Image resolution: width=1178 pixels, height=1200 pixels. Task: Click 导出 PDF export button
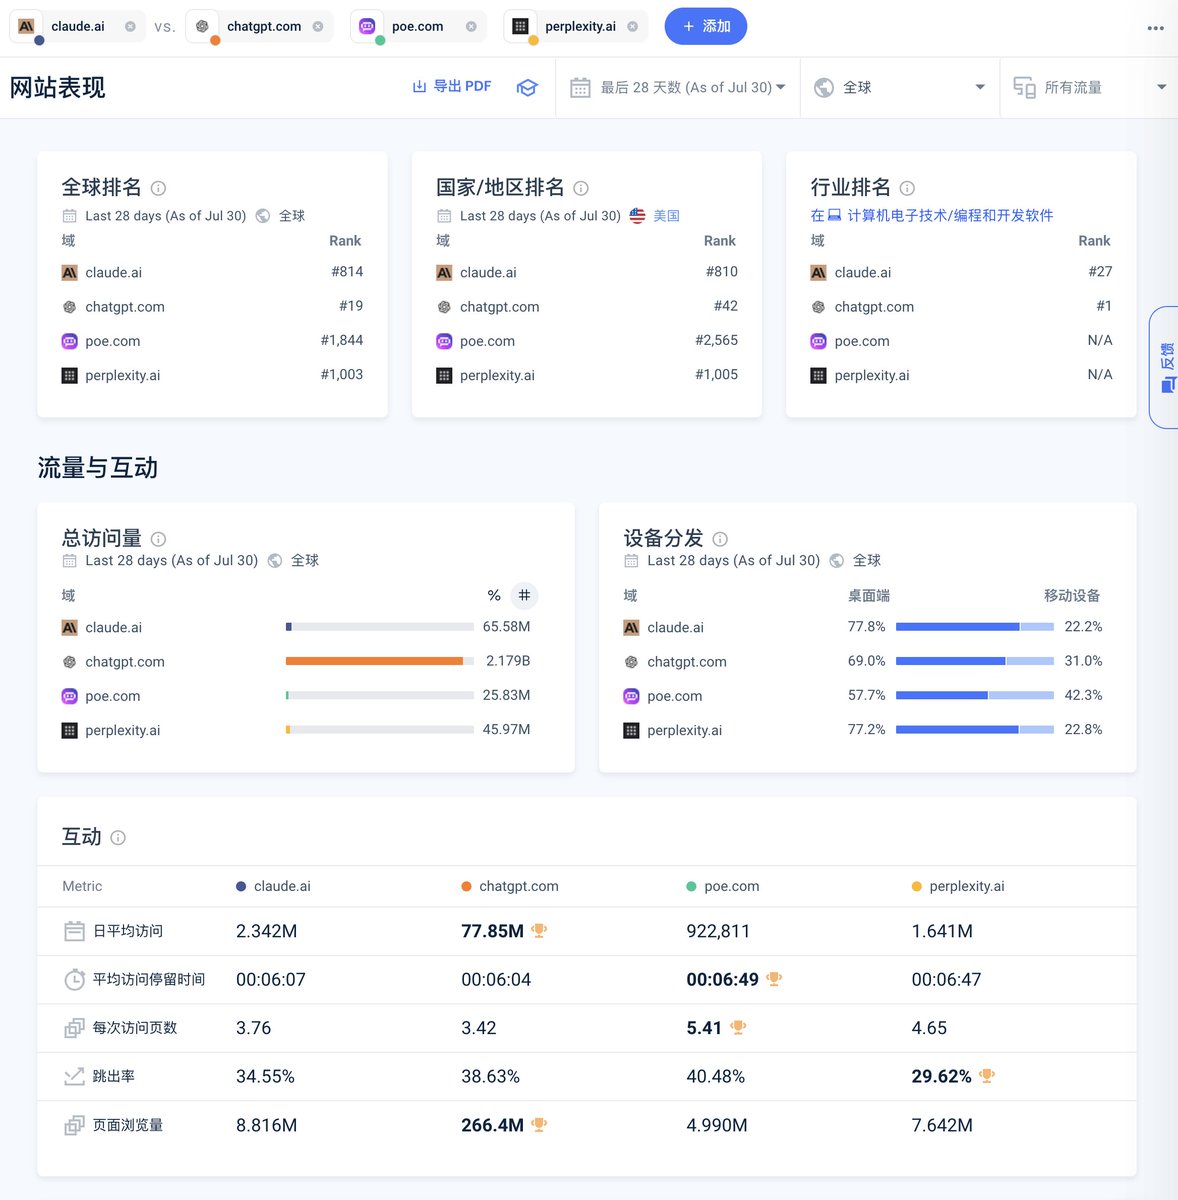[452, 87]
